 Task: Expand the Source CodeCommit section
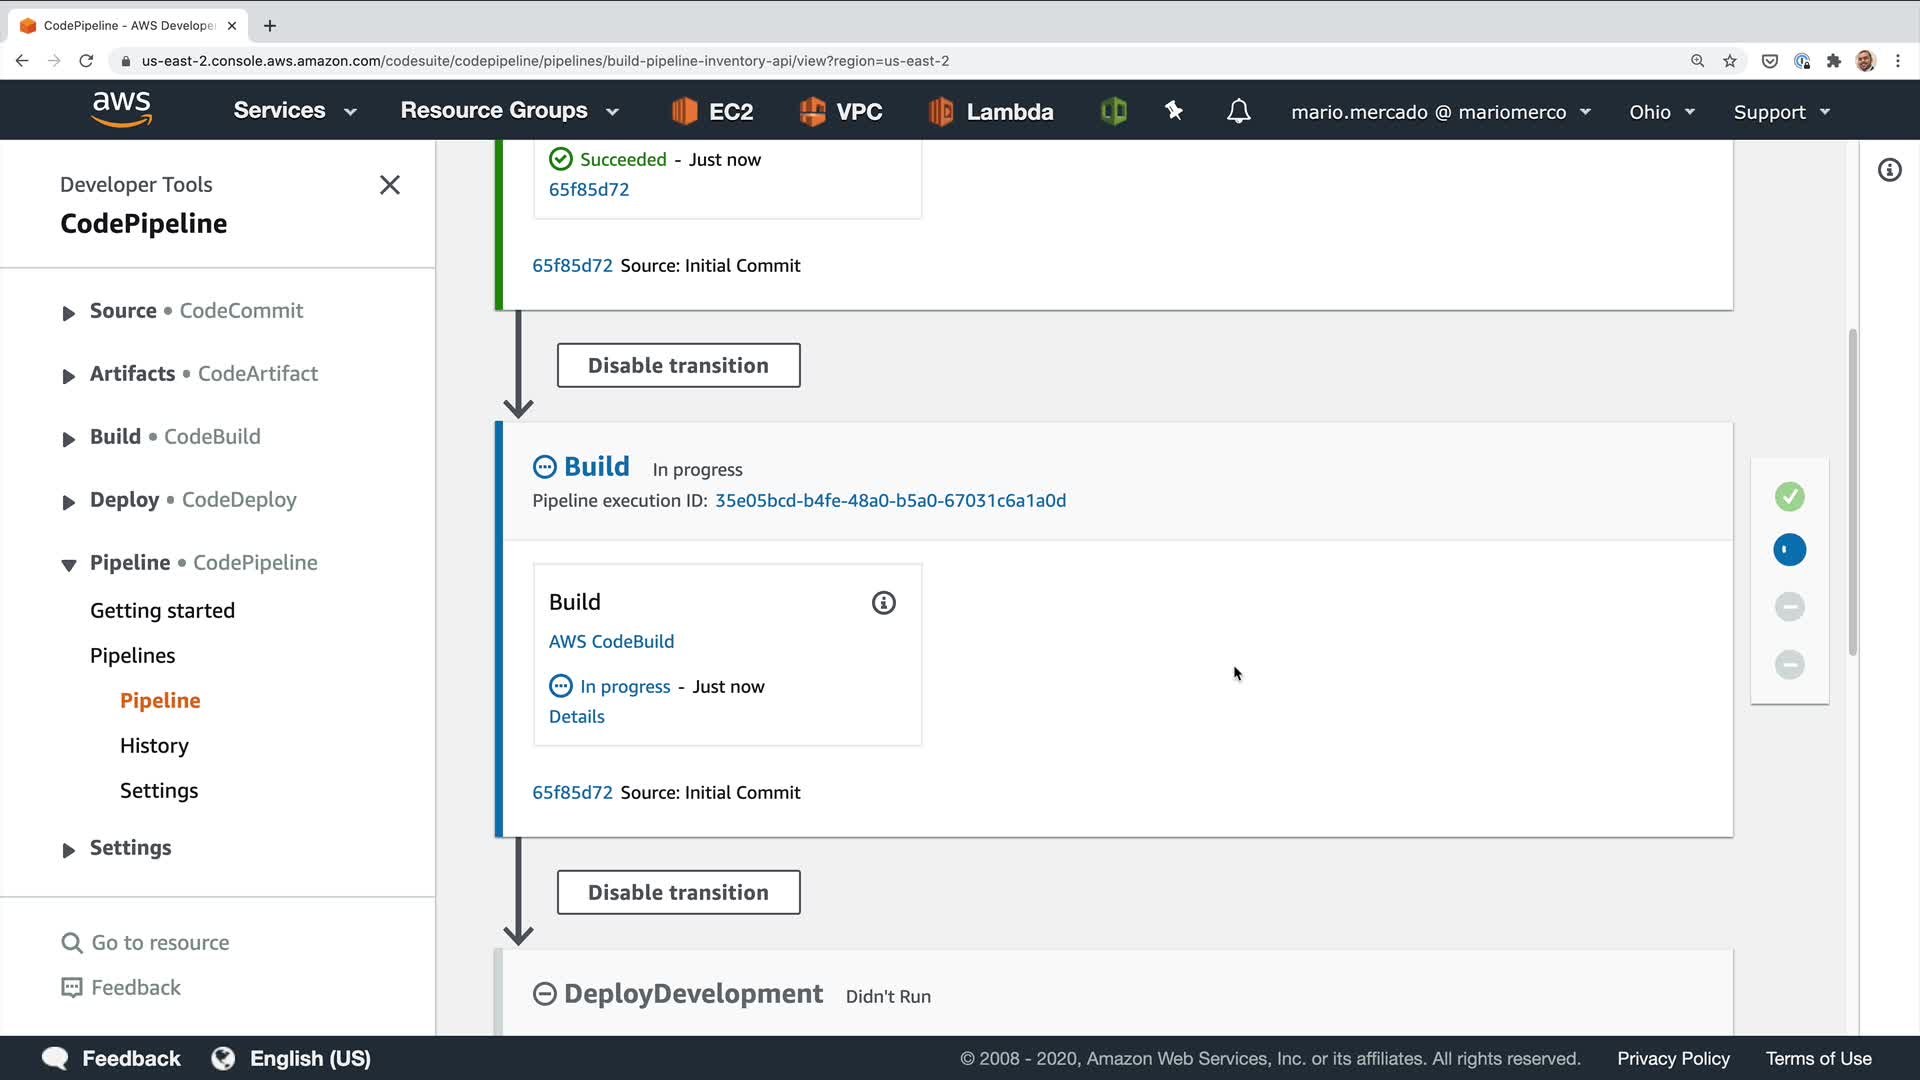coord(68,313)
